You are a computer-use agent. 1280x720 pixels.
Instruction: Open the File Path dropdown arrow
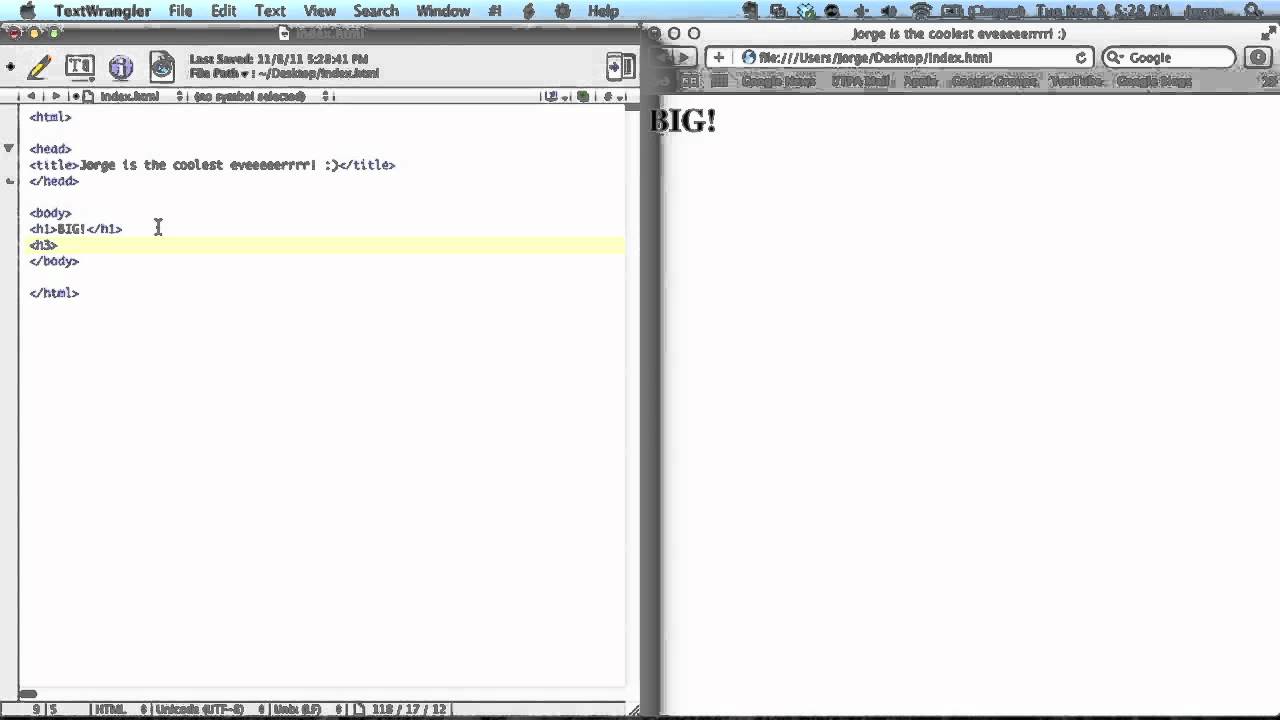click(x=245, y=73)
